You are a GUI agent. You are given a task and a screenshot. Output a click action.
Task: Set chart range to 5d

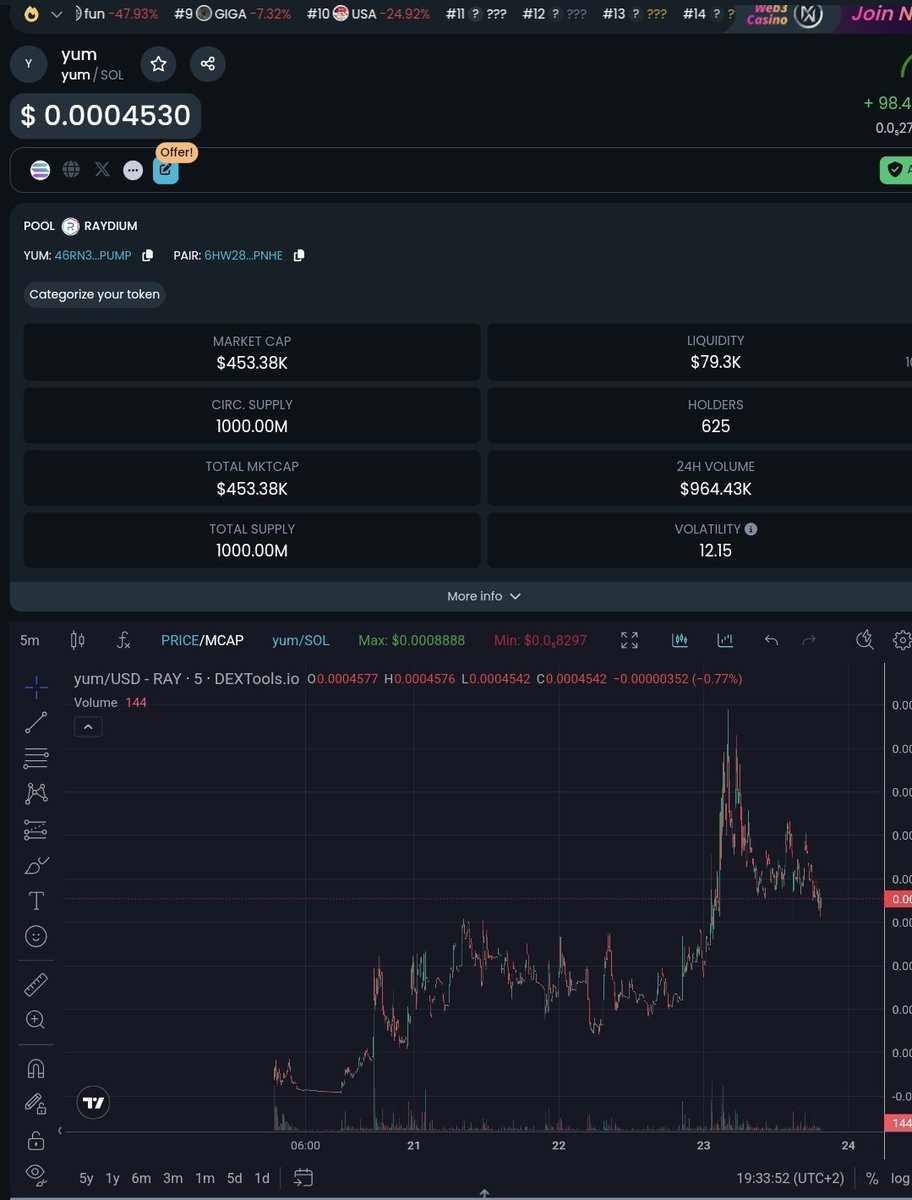pos(234,1178)
